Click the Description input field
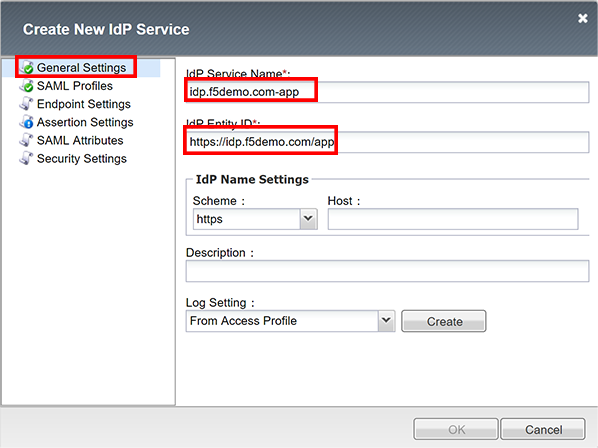This screenshot has height=448, width=598. 387,271
